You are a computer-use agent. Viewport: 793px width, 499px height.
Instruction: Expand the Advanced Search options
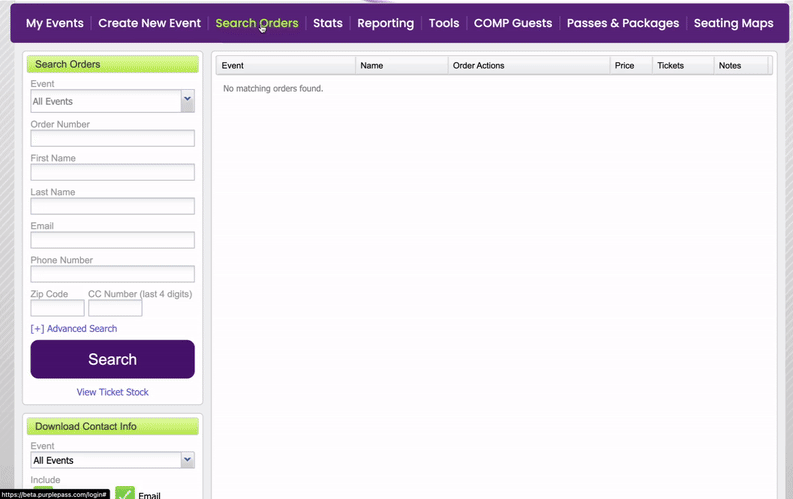click(74, 329)
